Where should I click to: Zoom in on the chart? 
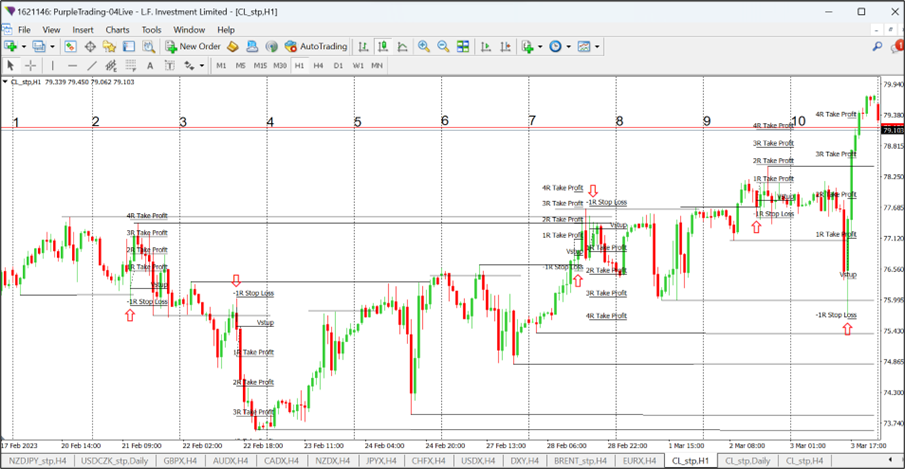pos(424,46)
